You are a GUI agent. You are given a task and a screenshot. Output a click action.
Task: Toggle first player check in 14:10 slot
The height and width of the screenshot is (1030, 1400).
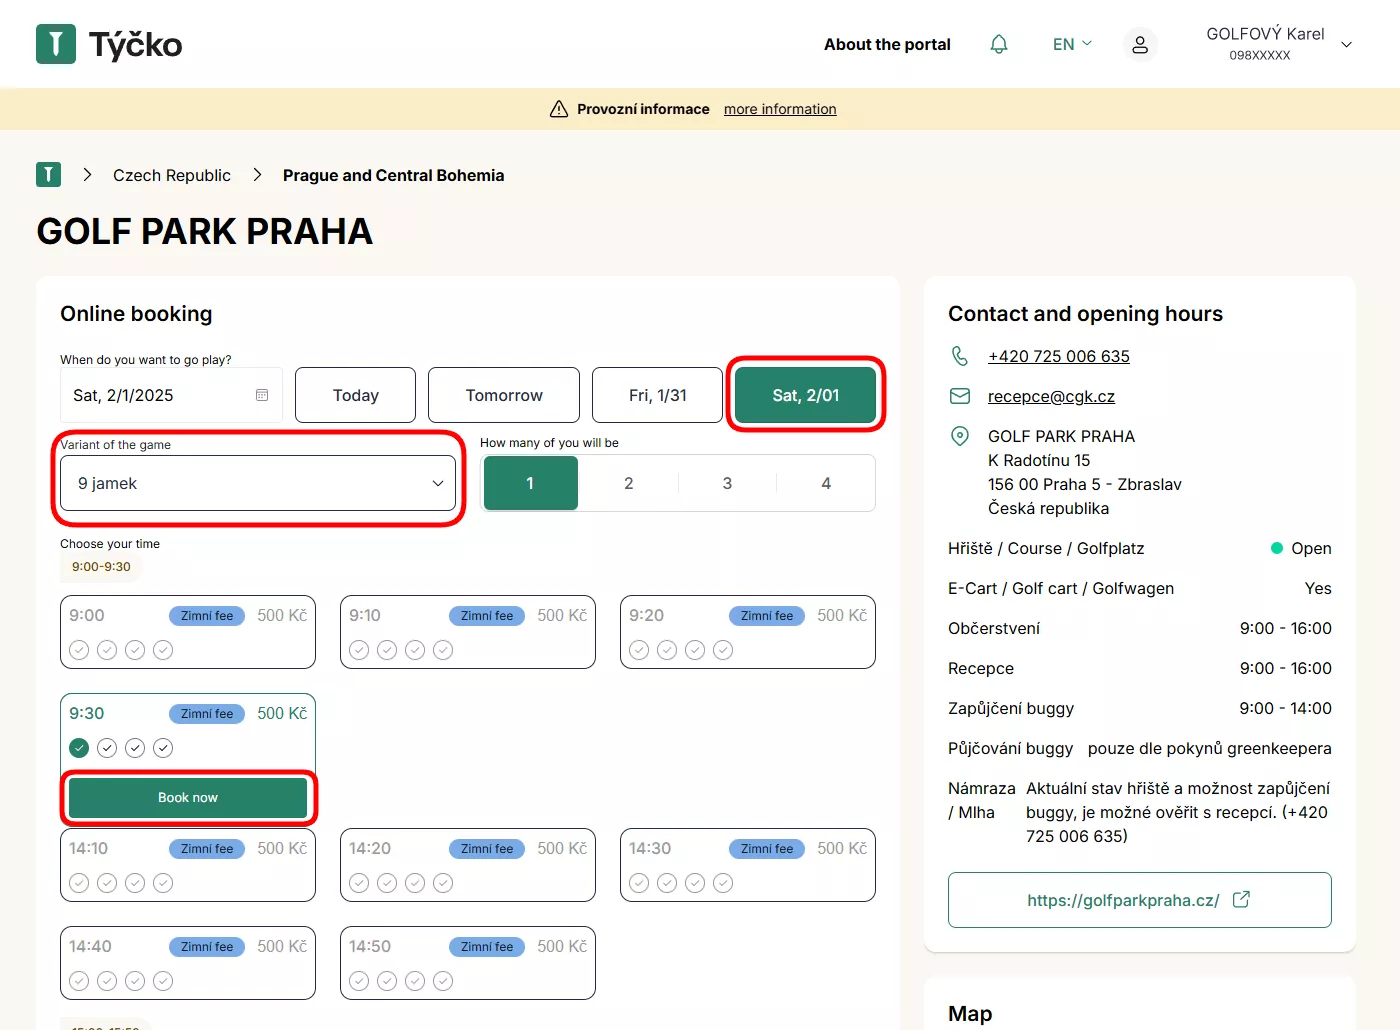coord(79,883)
